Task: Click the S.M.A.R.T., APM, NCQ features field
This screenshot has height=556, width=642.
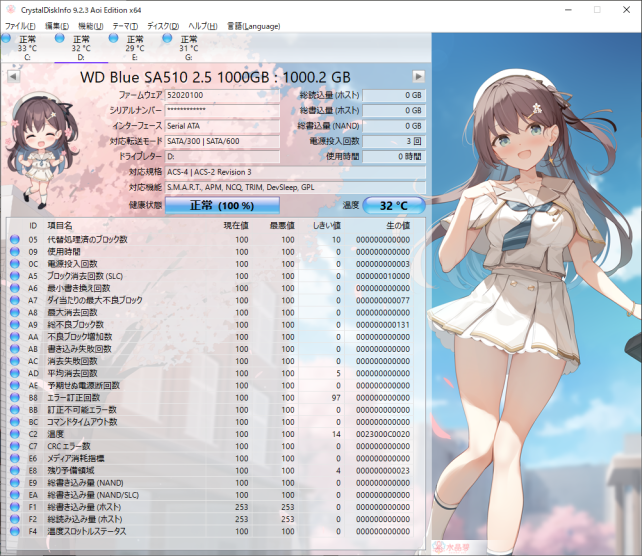Action: tap(295, 187)
